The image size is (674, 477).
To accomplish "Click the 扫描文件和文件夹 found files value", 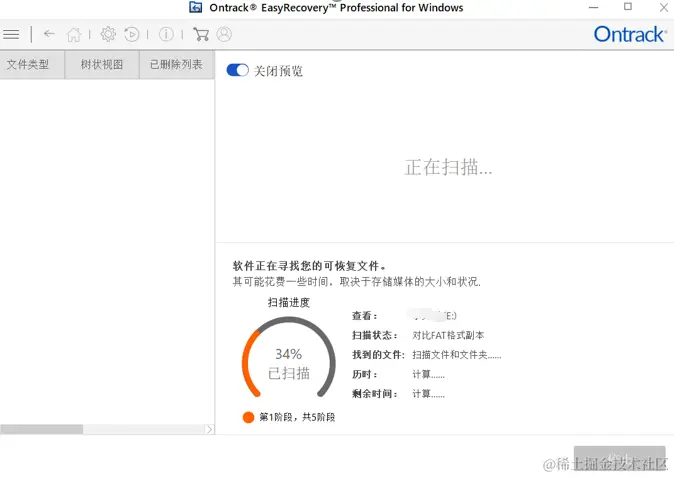I will click(x=456, y=355).
